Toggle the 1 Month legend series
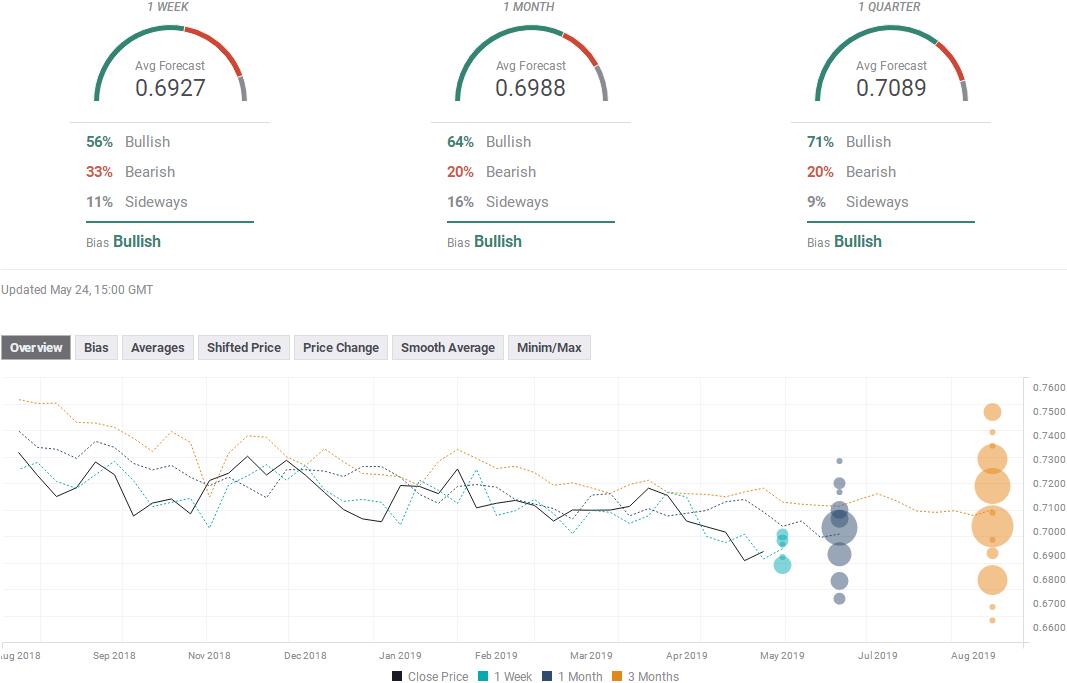The image size is (1067, 683). point(576,676)
